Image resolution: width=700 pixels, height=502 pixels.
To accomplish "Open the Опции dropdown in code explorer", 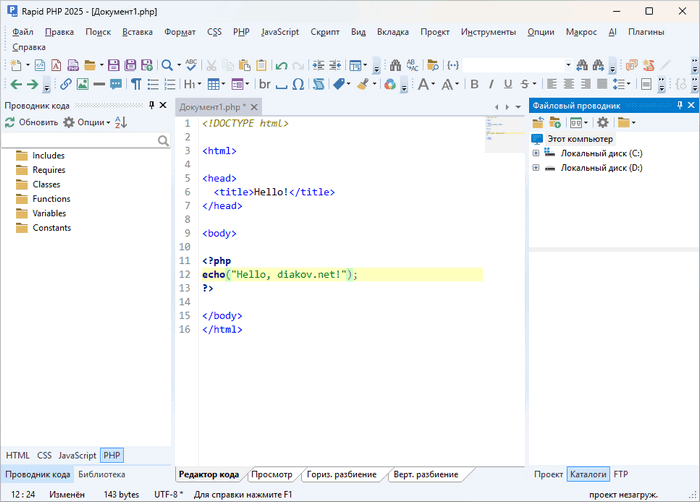I will click(x=88, y=122).
